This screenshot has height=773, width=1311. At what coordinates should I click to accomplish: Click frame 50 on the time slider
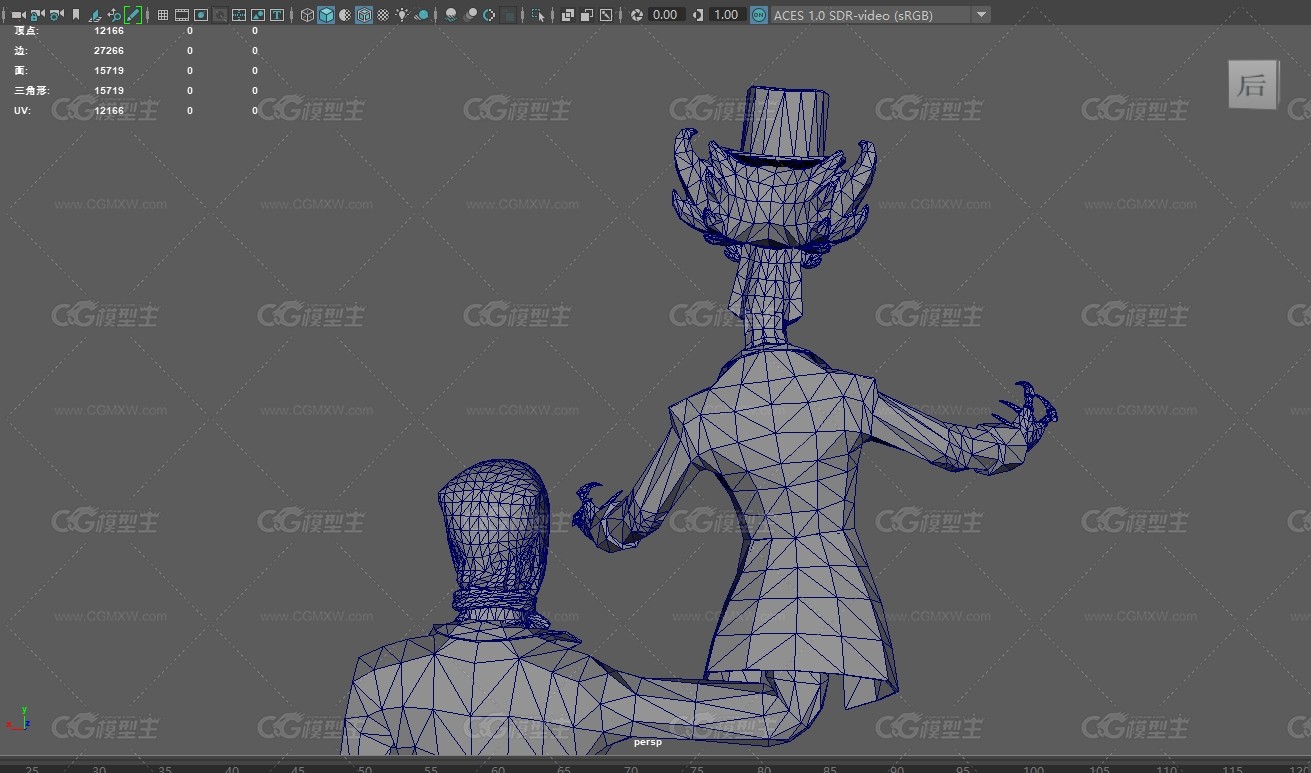(365, 768)
